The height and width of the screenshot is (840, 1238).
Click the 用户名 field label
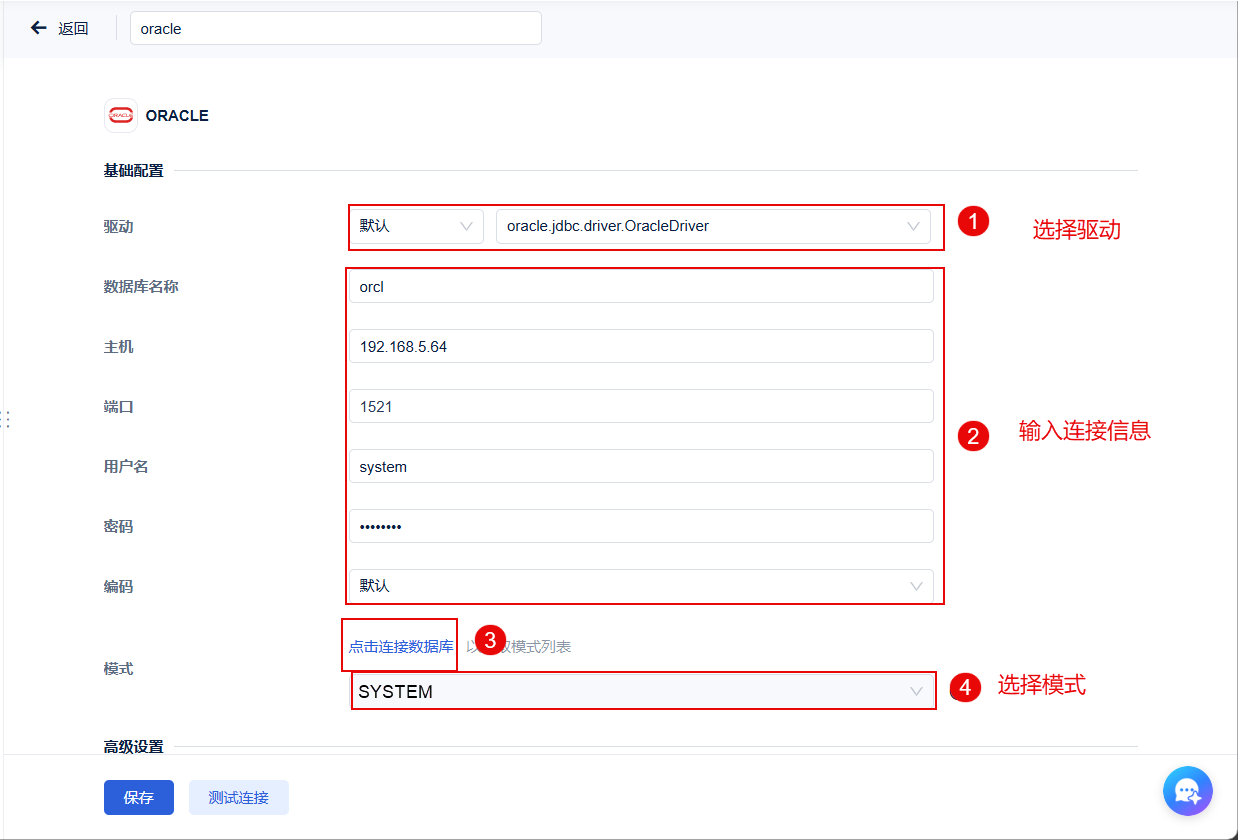pos(126,466)
